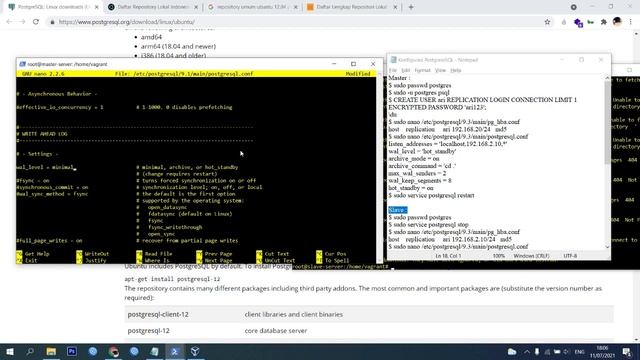
Task: Click '$ sudo service postgresql restart' in Notepad
Action: pyautogui.click(x=431, y=196)
